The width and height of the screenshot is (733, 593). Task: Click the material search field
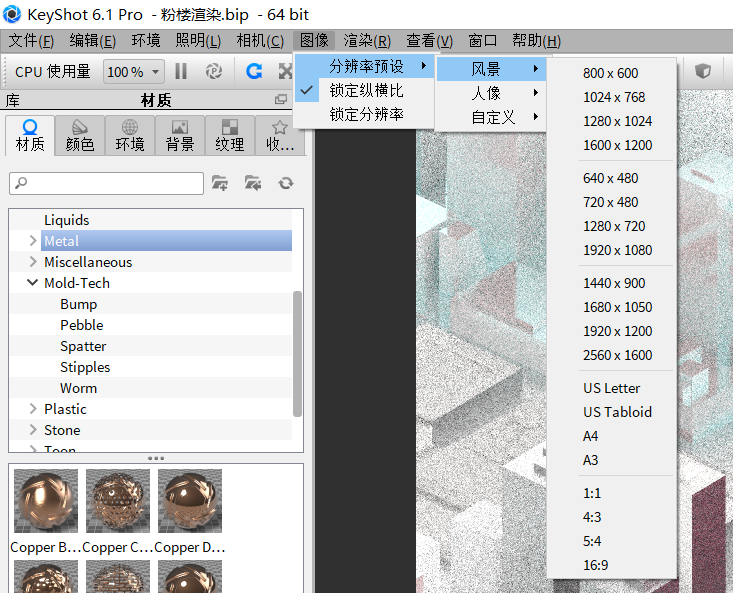[x=107, y=183]
